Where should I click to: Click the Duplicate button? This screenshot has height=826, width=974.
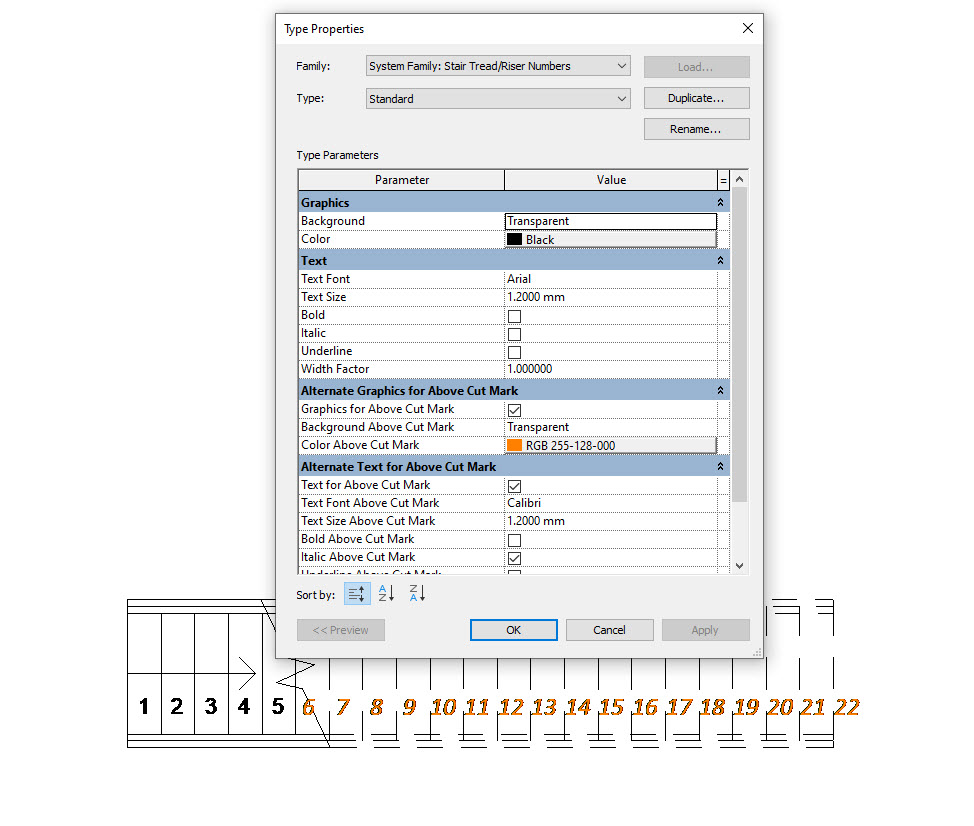click(x=696, y=97)
